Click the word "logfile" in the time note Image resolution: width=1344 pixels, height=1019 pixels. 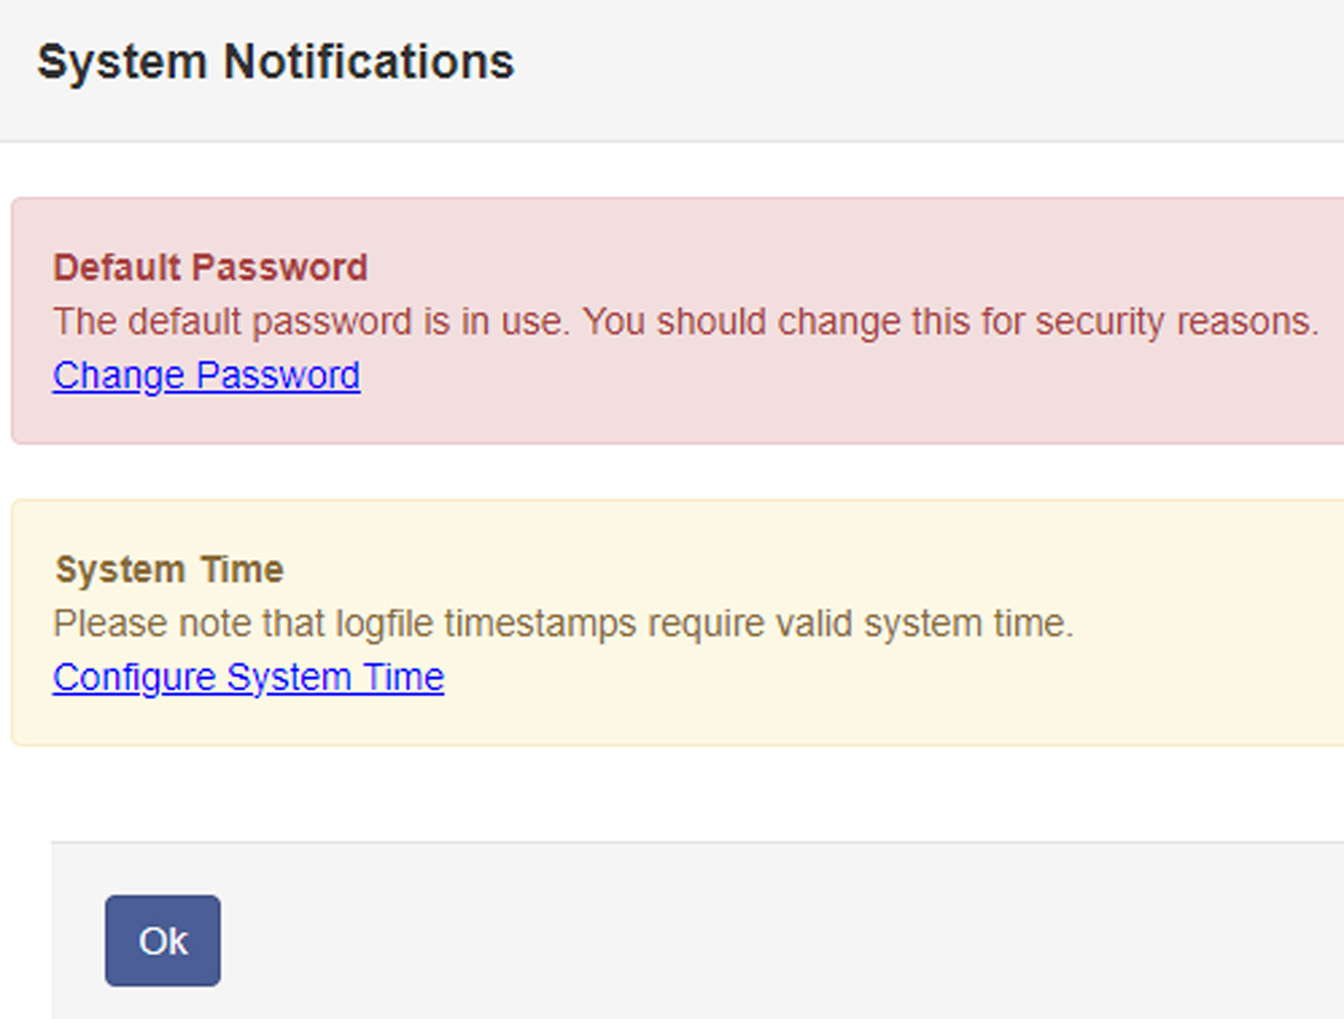point(385,624)
